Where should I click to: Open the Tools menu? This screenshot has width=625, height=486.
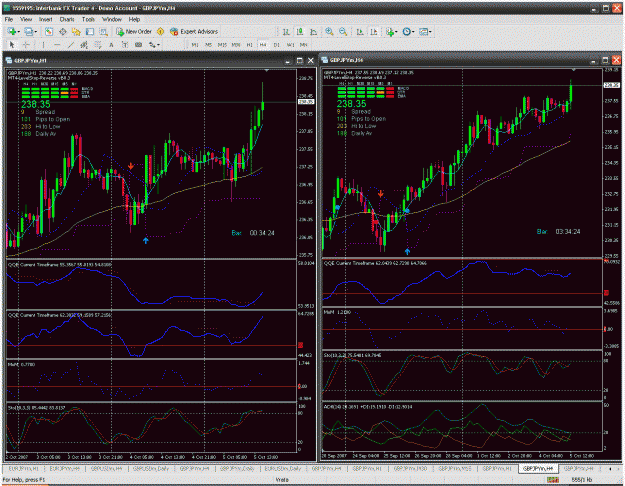click(x=88, y=19)
